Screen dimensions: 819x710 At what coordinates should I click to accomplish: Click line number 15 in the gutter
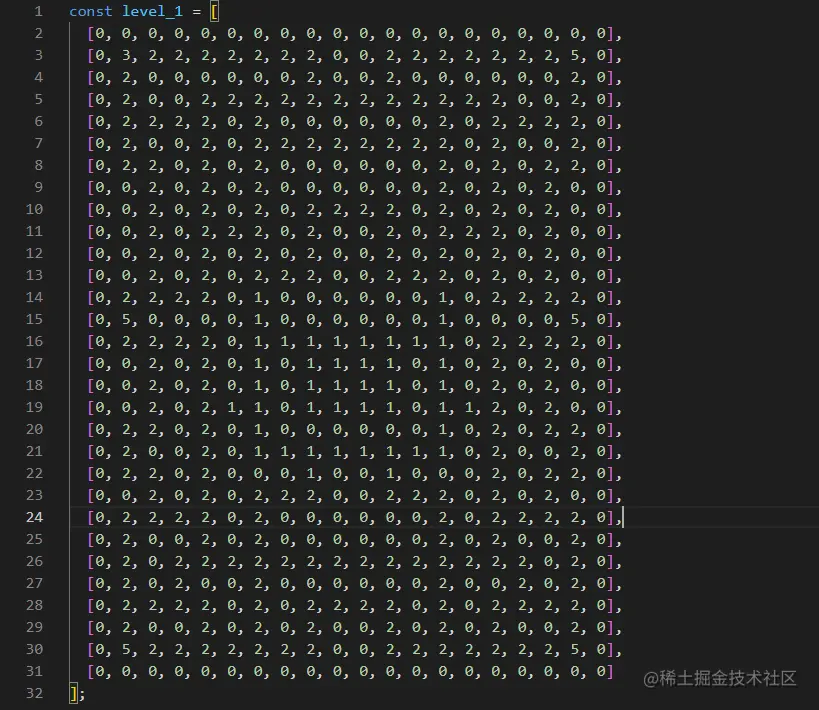(34, 319)
